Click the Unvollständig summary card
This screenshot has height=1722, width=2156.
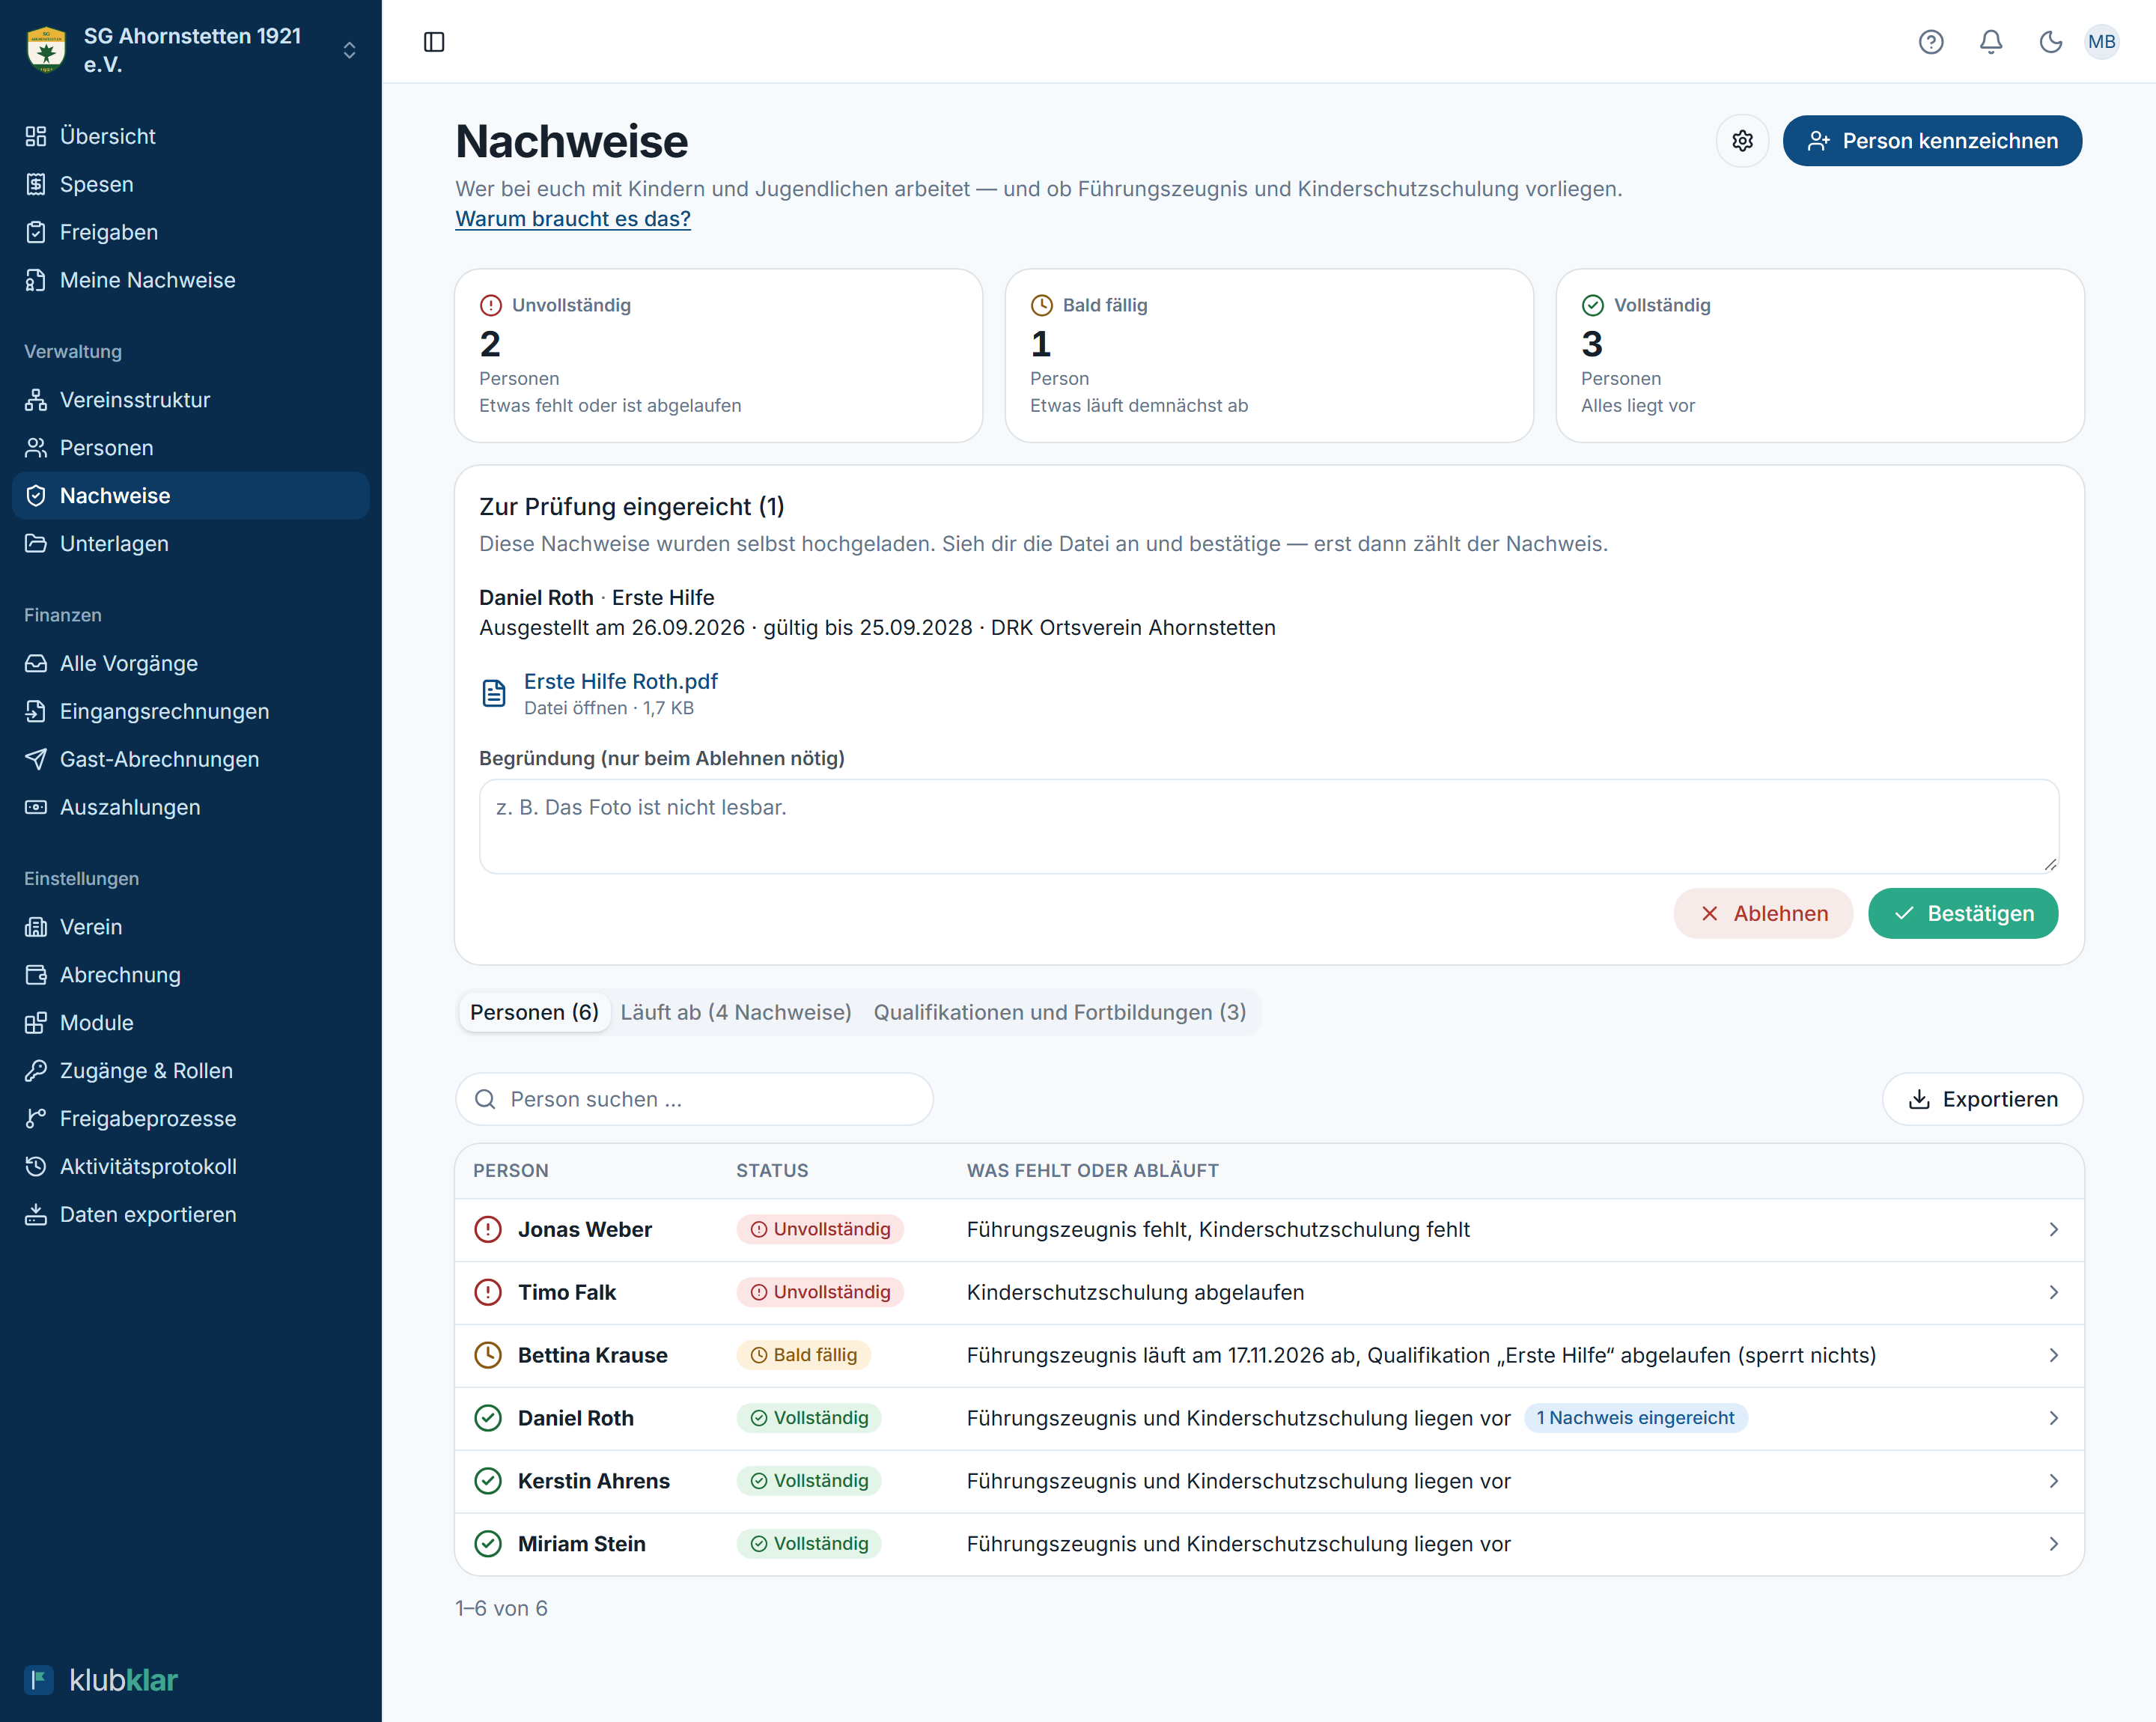tap(718, 355)
